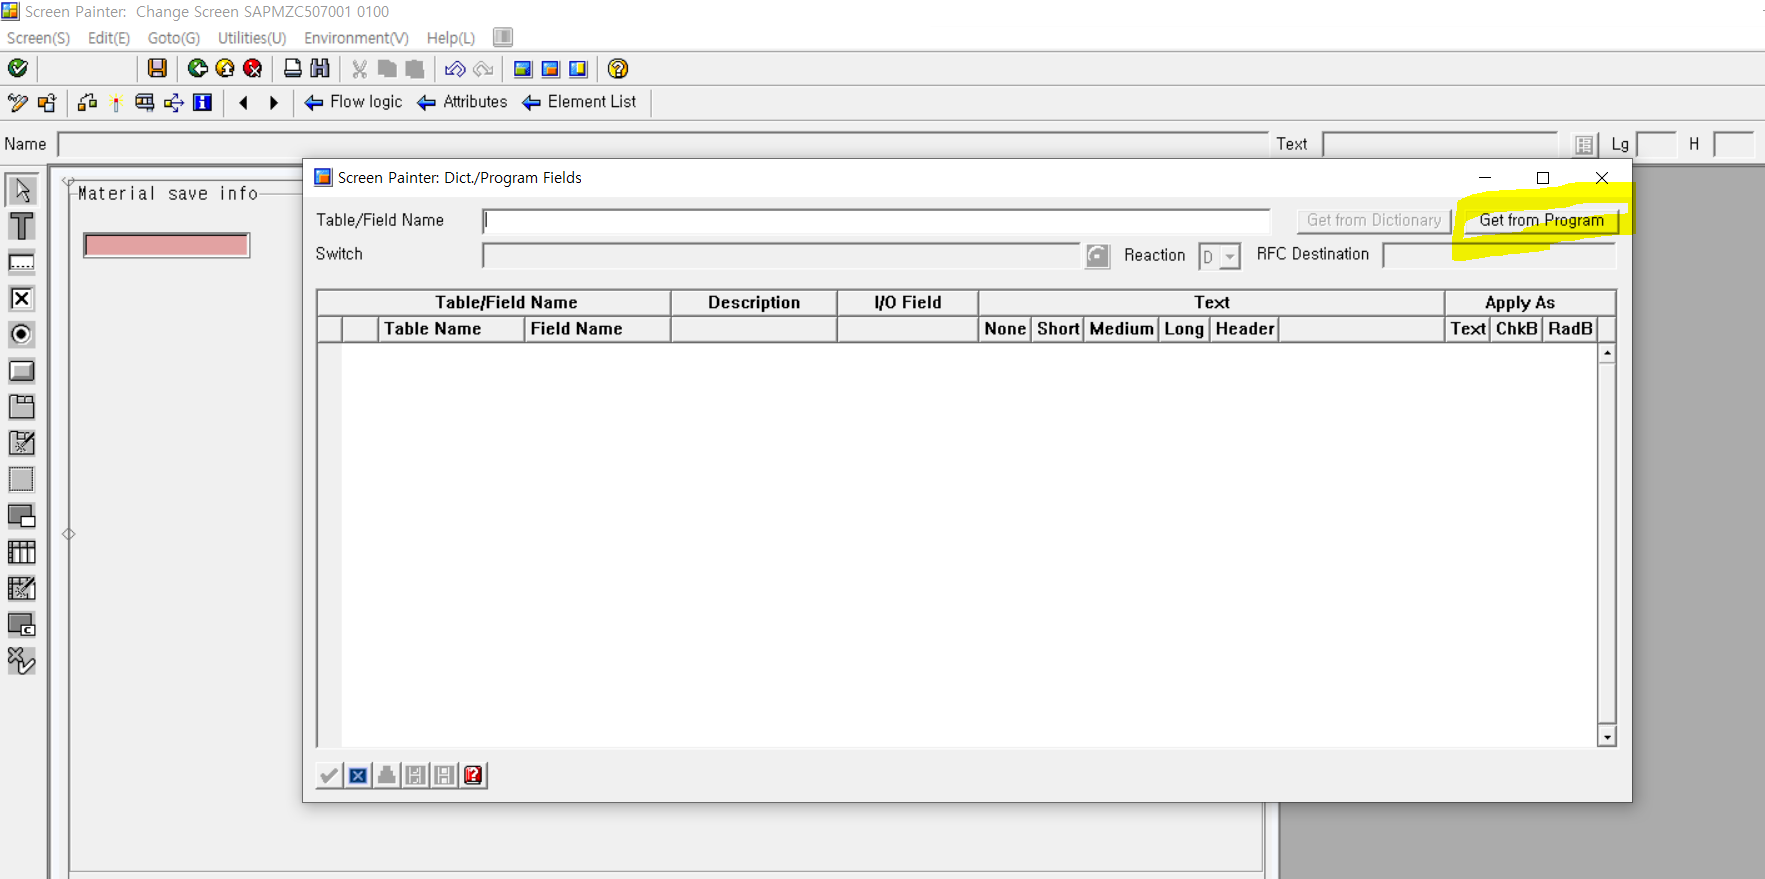The image size is (1765, 879).
Task: Click the next object right triangle
Action: tap(273, 102)
